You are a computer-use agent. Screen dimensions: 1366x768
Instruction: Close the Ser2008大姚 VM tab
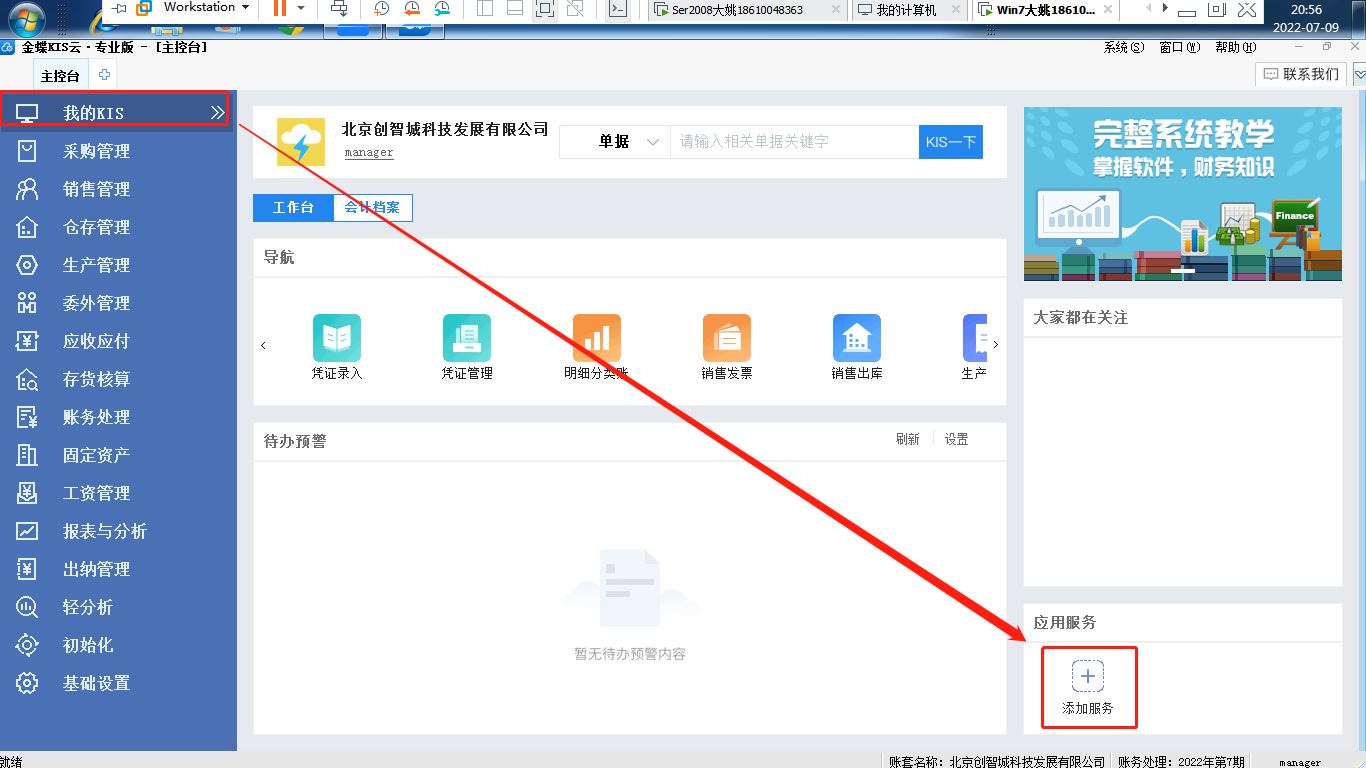tap(837, 10)
